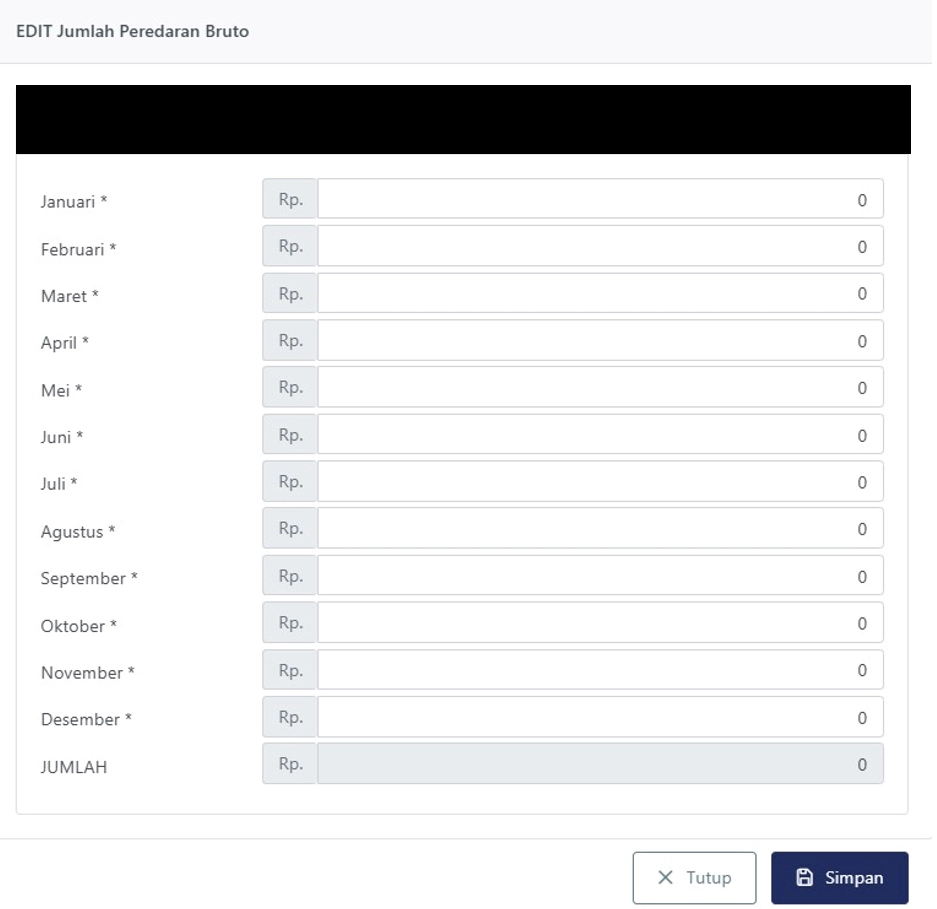Click the save icon on Simpan button

[x=804, y=878]
